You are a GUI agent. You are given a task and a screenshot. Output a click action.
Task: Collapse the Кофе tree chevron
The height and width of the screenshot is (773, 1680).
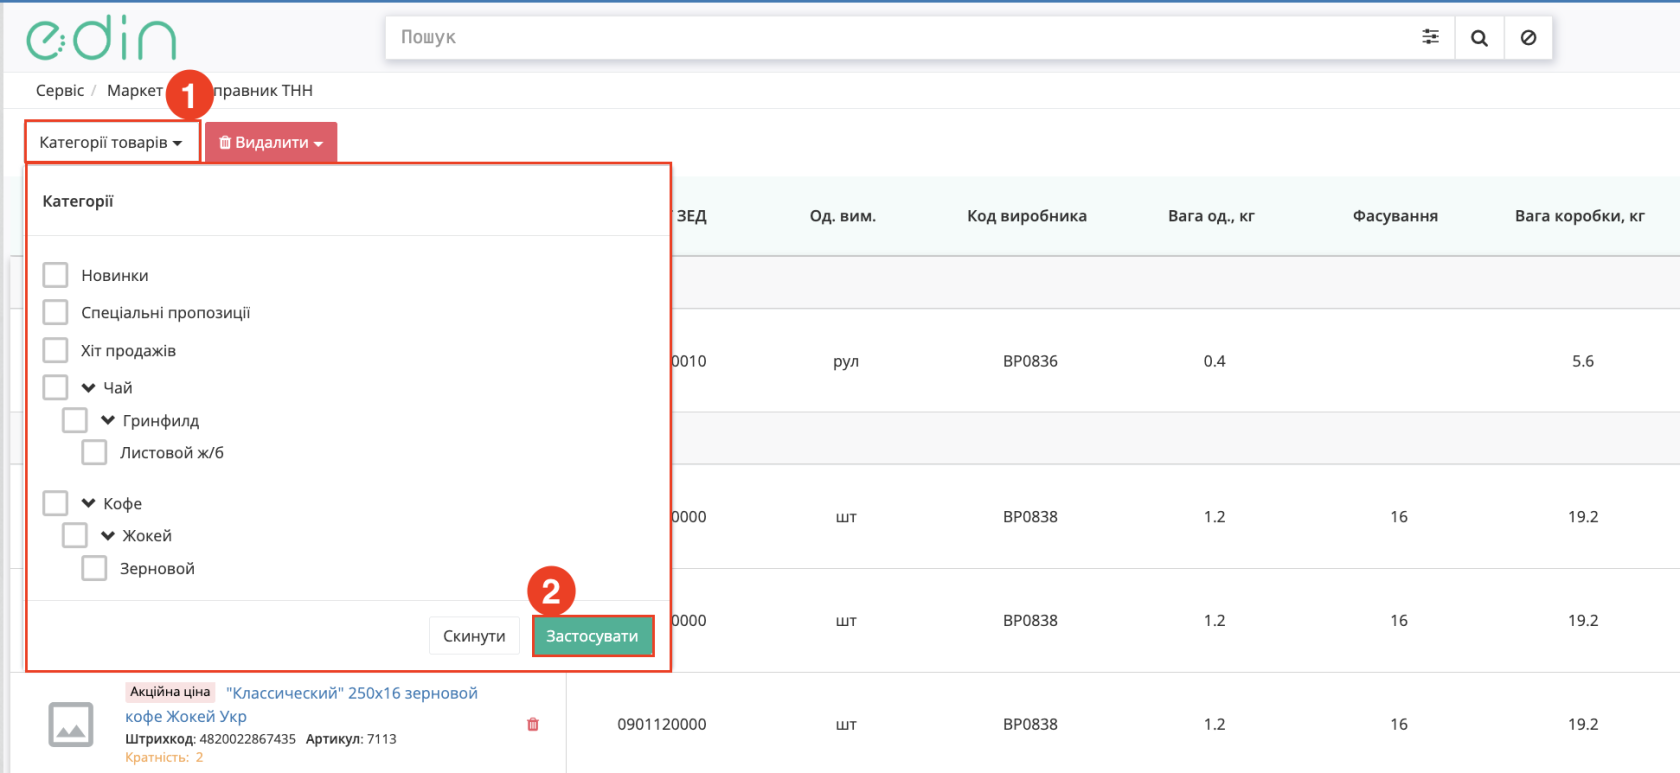89,503
